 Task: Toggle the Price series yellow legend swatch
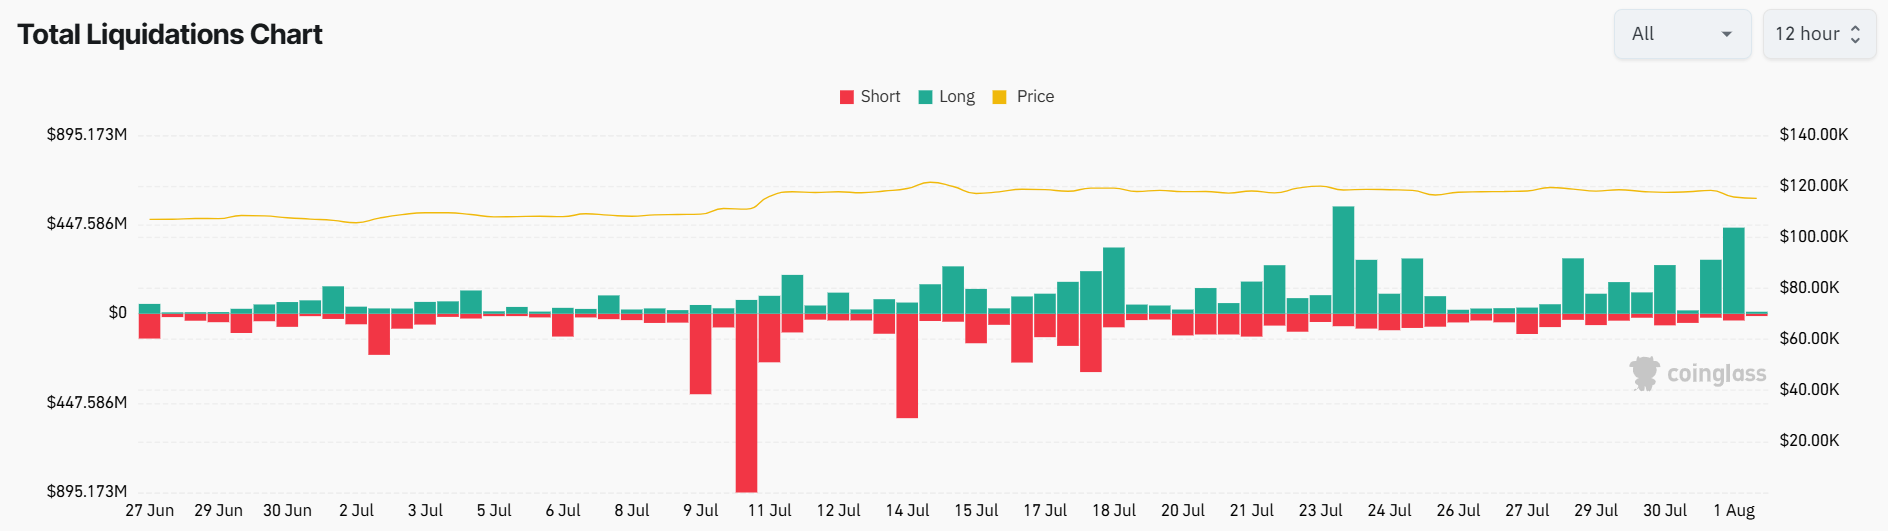click(x=999, y=97)
